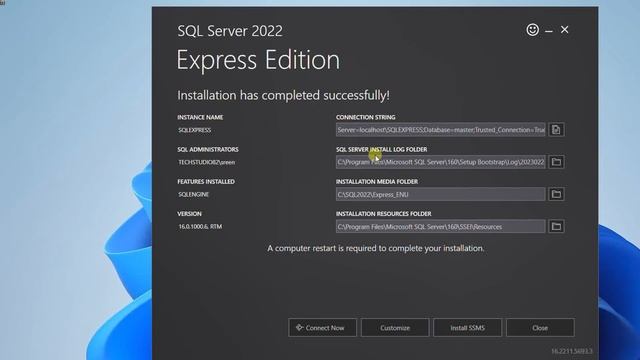
Task: Click the FEATURES INSTALLED label
Action: [x=206, y=182]
